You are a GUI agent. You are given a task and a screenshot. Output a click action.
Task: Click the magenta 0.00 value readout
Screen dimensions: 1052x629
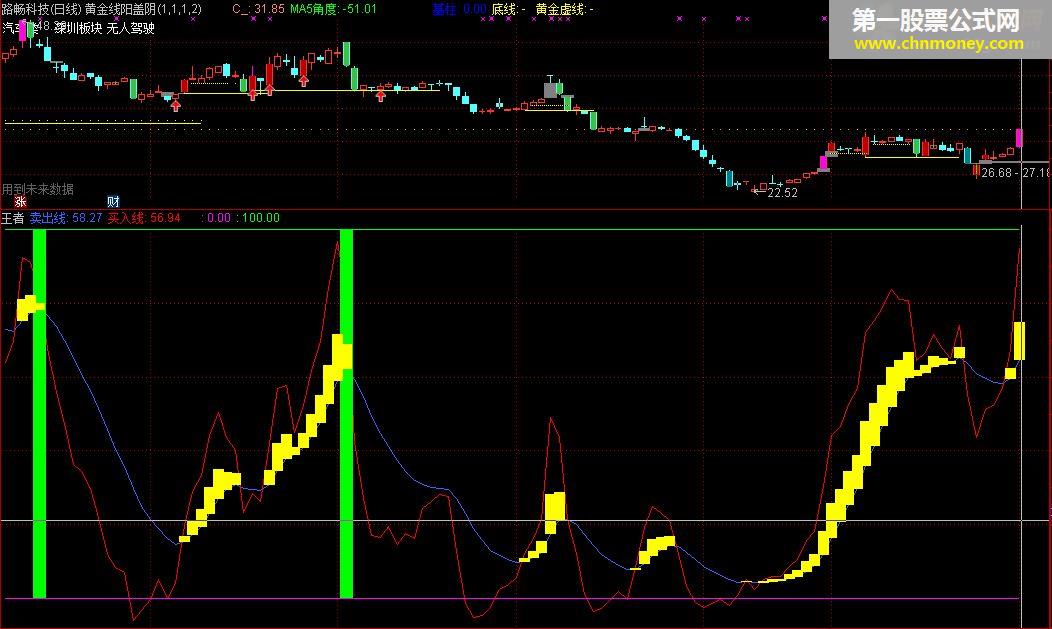click(x=219, y=218)
